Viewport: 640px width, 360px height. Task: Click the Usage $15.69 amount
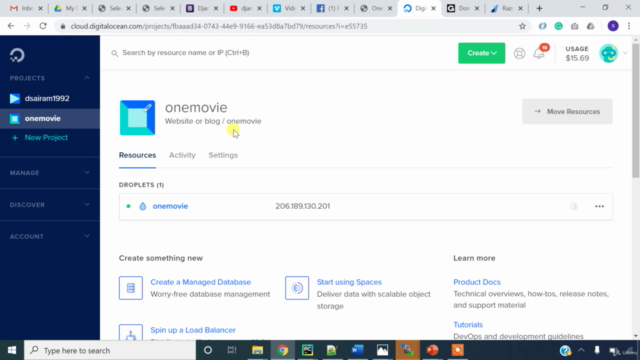tap(577, 58)
